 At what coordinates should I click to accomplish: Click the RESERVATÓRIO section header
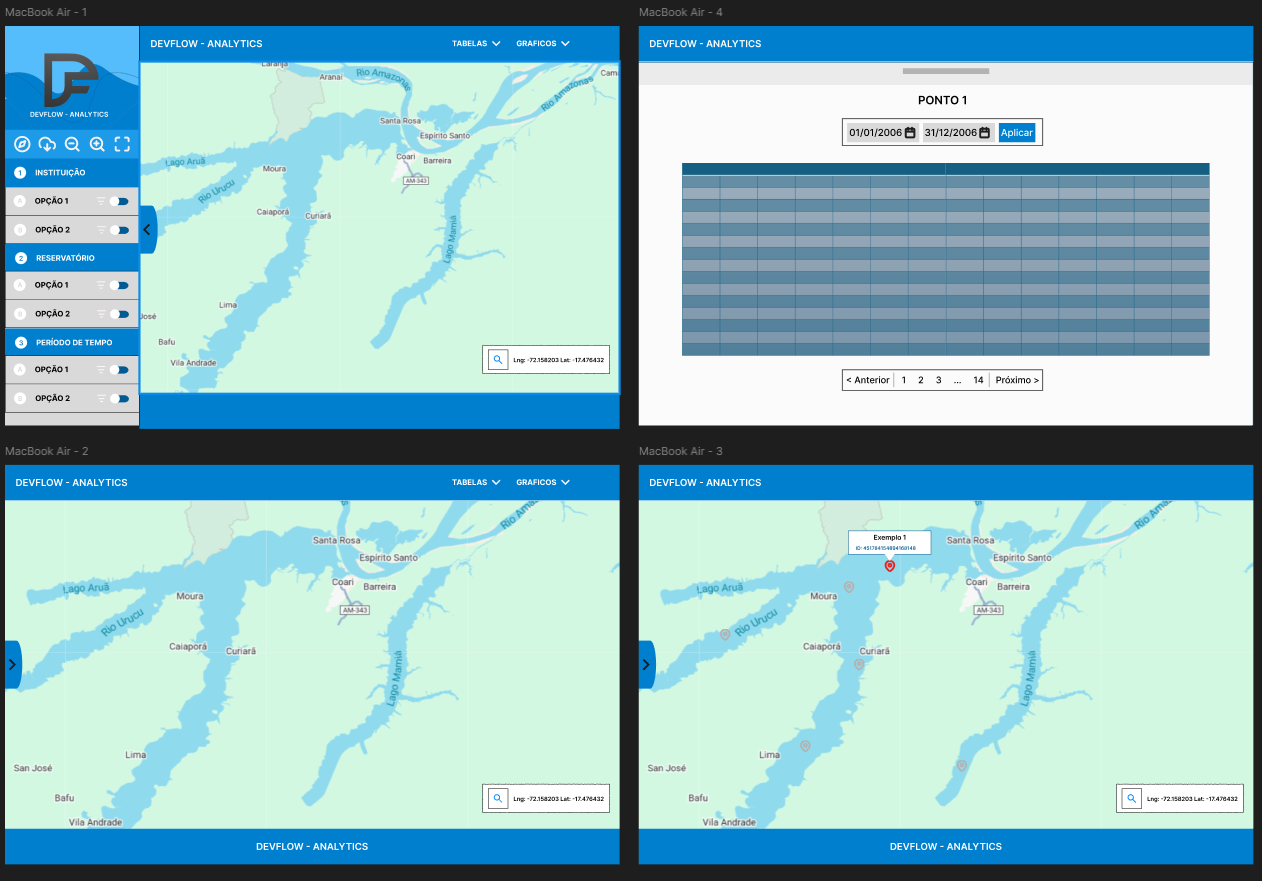72,258
